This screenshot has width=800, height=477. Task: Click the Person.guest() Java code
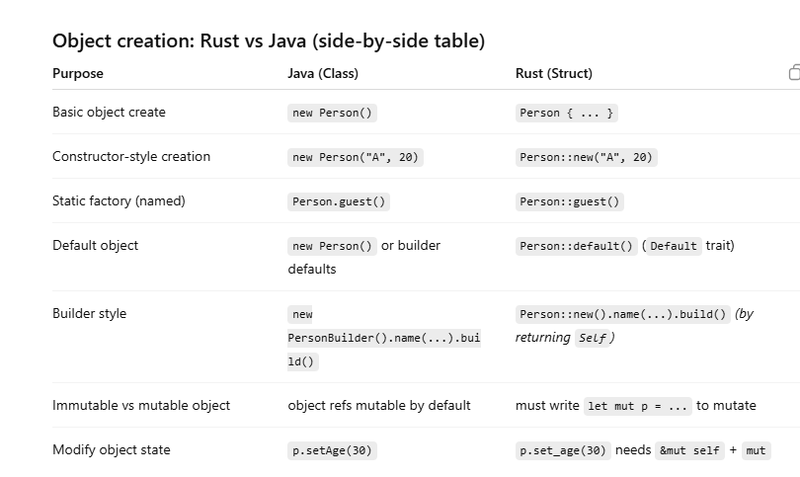click(339, 201)
